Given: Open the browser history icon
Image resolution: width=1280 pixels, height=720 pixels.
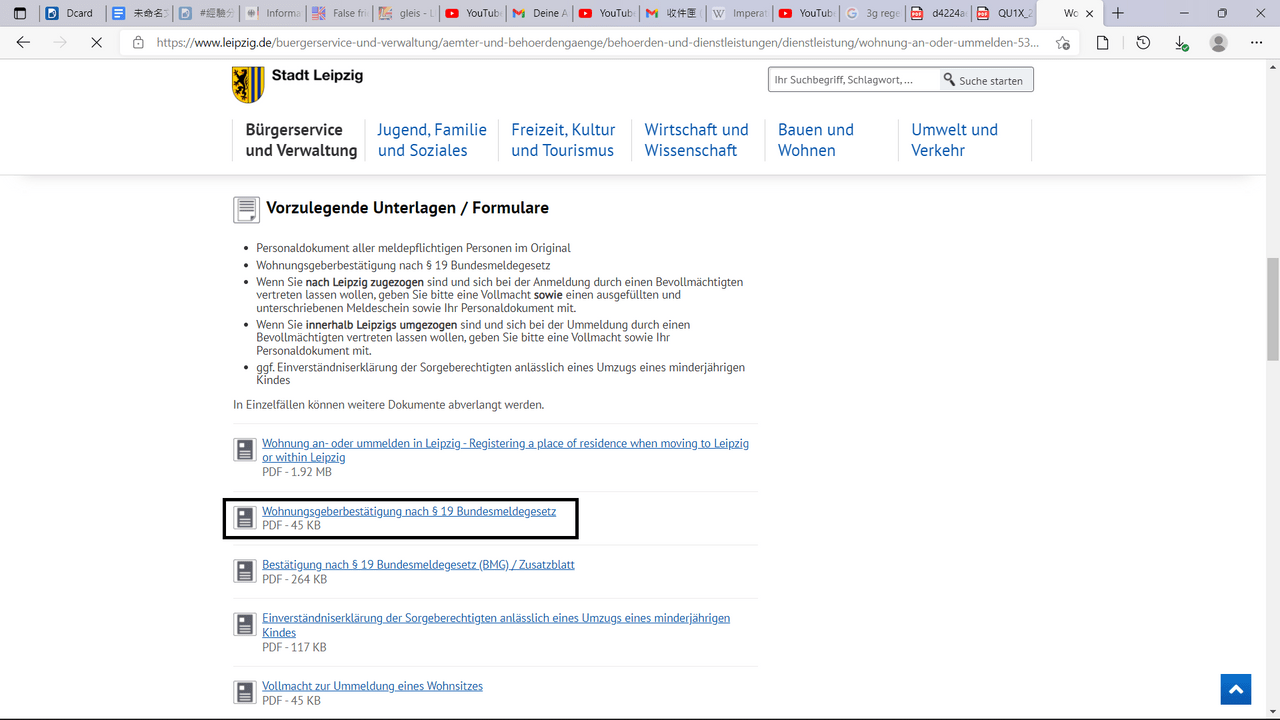Looking at the screenshot, I should click(1143, 43).
